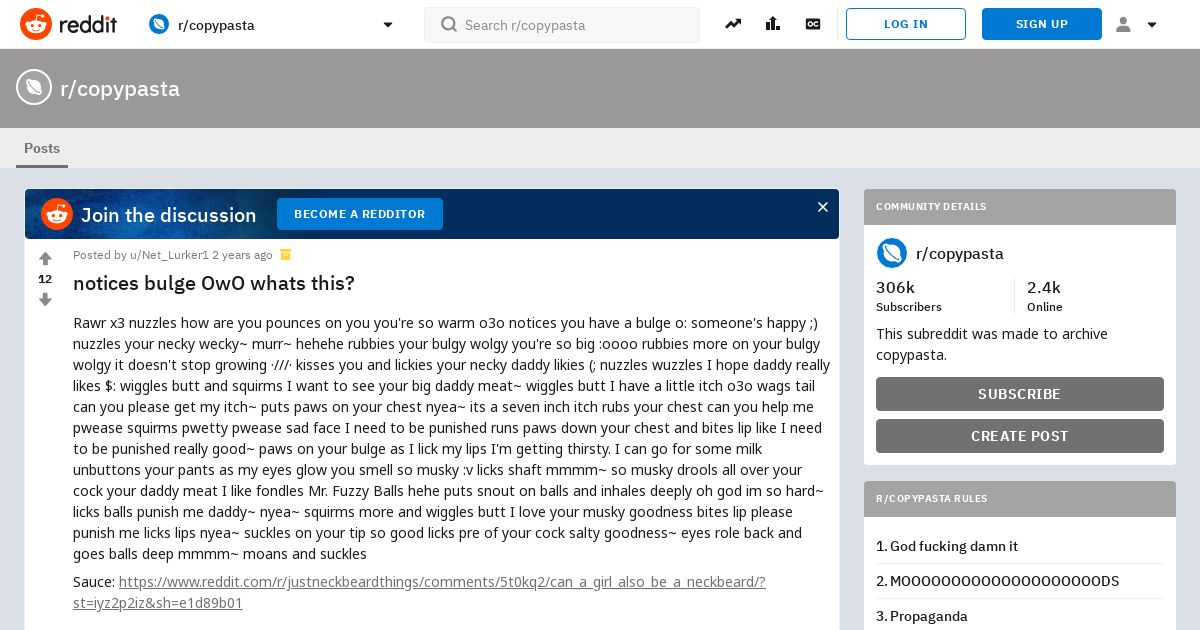Screen dimensions: 1200x630
Task: Upvote the notices bulge post
Action: (x=45, y=259)
